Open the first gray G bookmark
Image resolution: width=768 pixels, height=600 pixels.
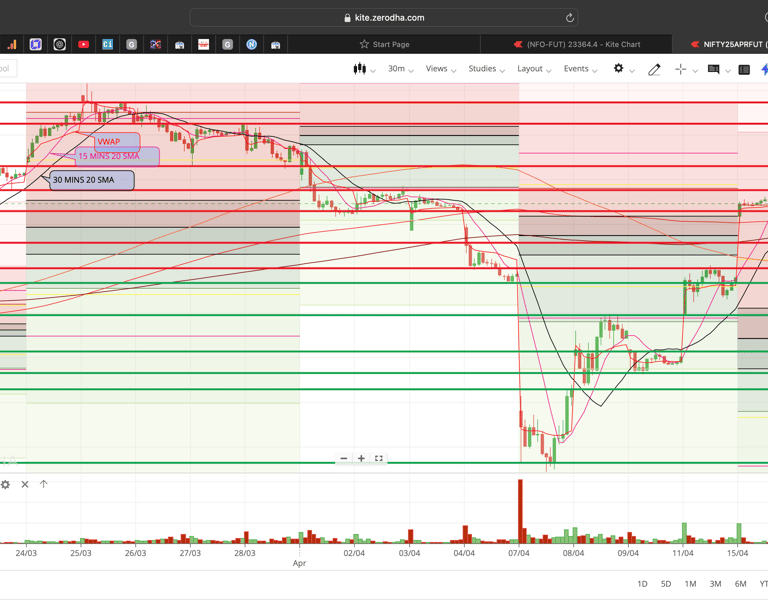(x=131, y=45)
